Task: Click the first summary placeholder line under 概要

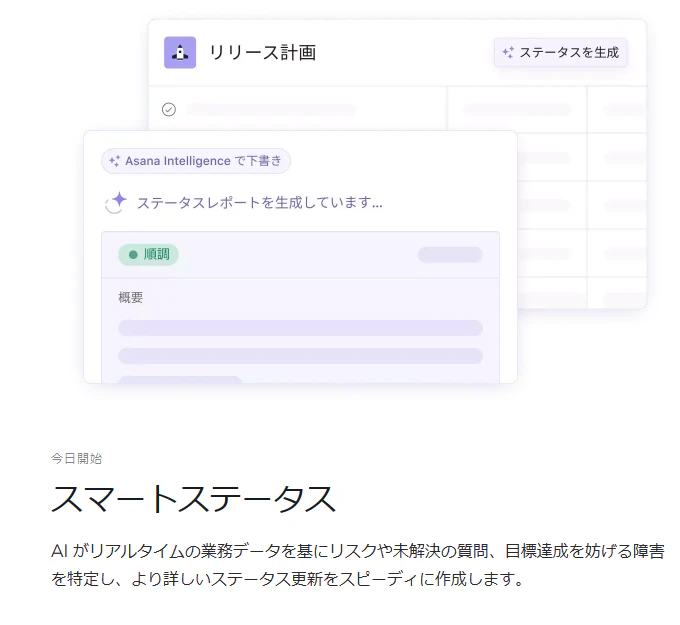Action: click(x=301, y=328)
